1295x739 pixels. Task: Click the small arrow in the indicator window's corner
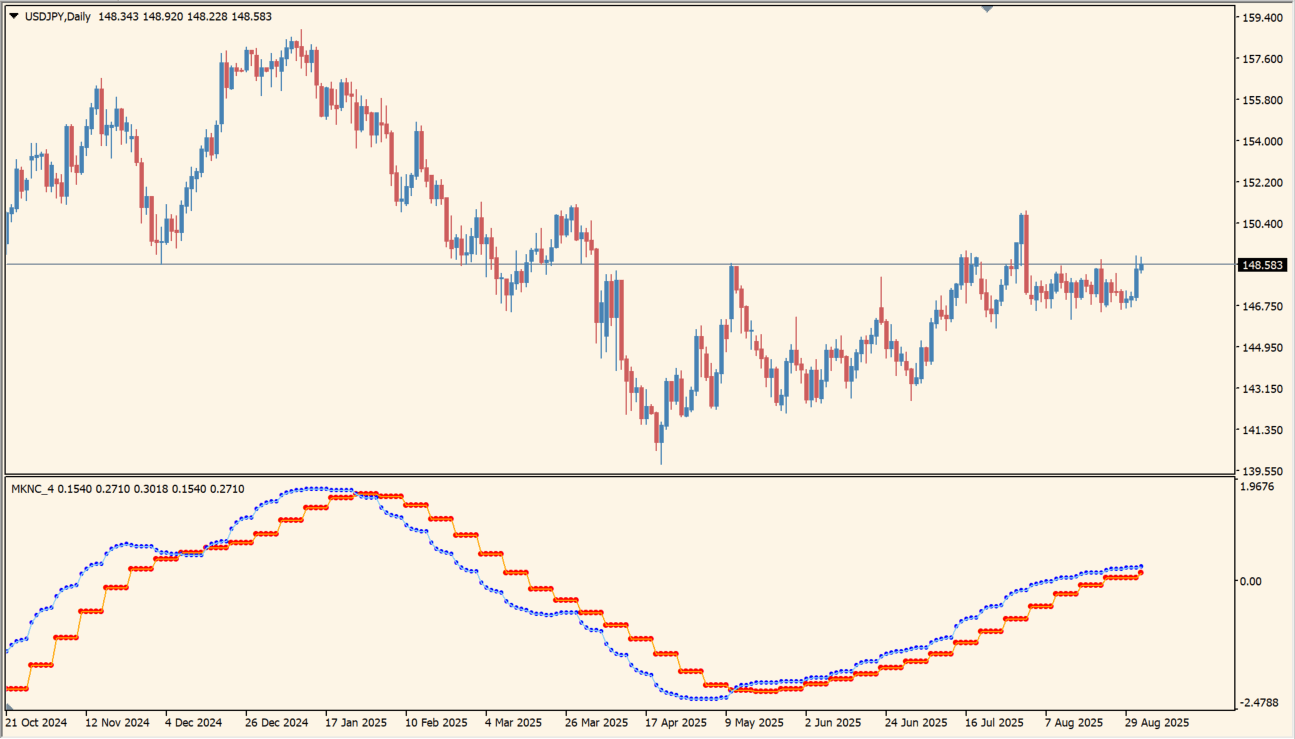(10, 709)
